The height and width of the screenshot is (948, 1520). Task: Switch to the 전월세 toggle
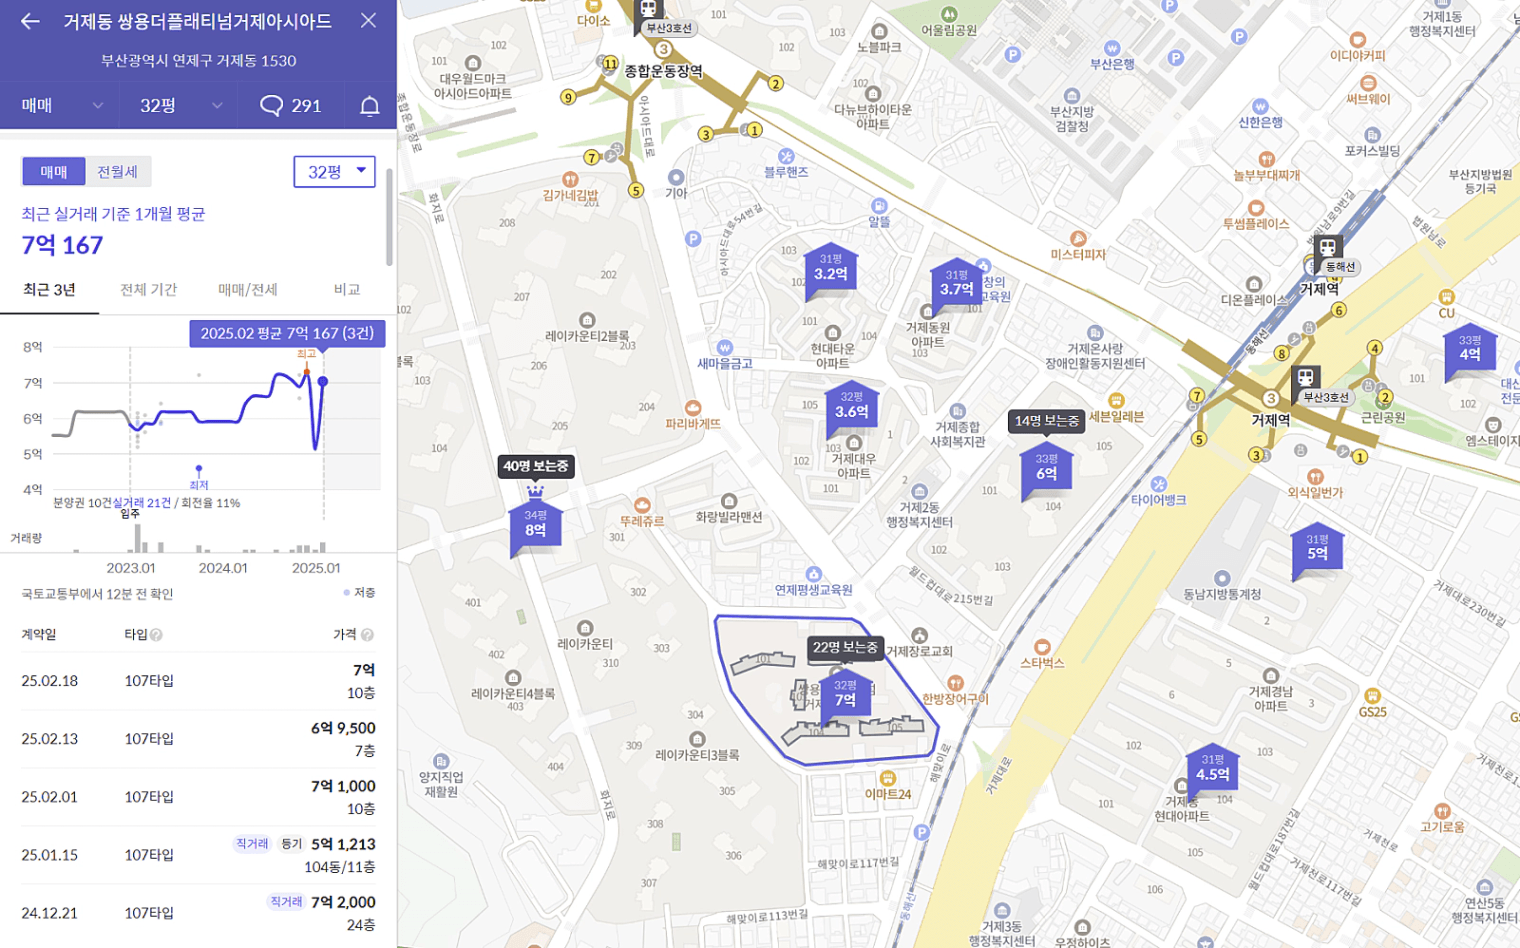117,172
